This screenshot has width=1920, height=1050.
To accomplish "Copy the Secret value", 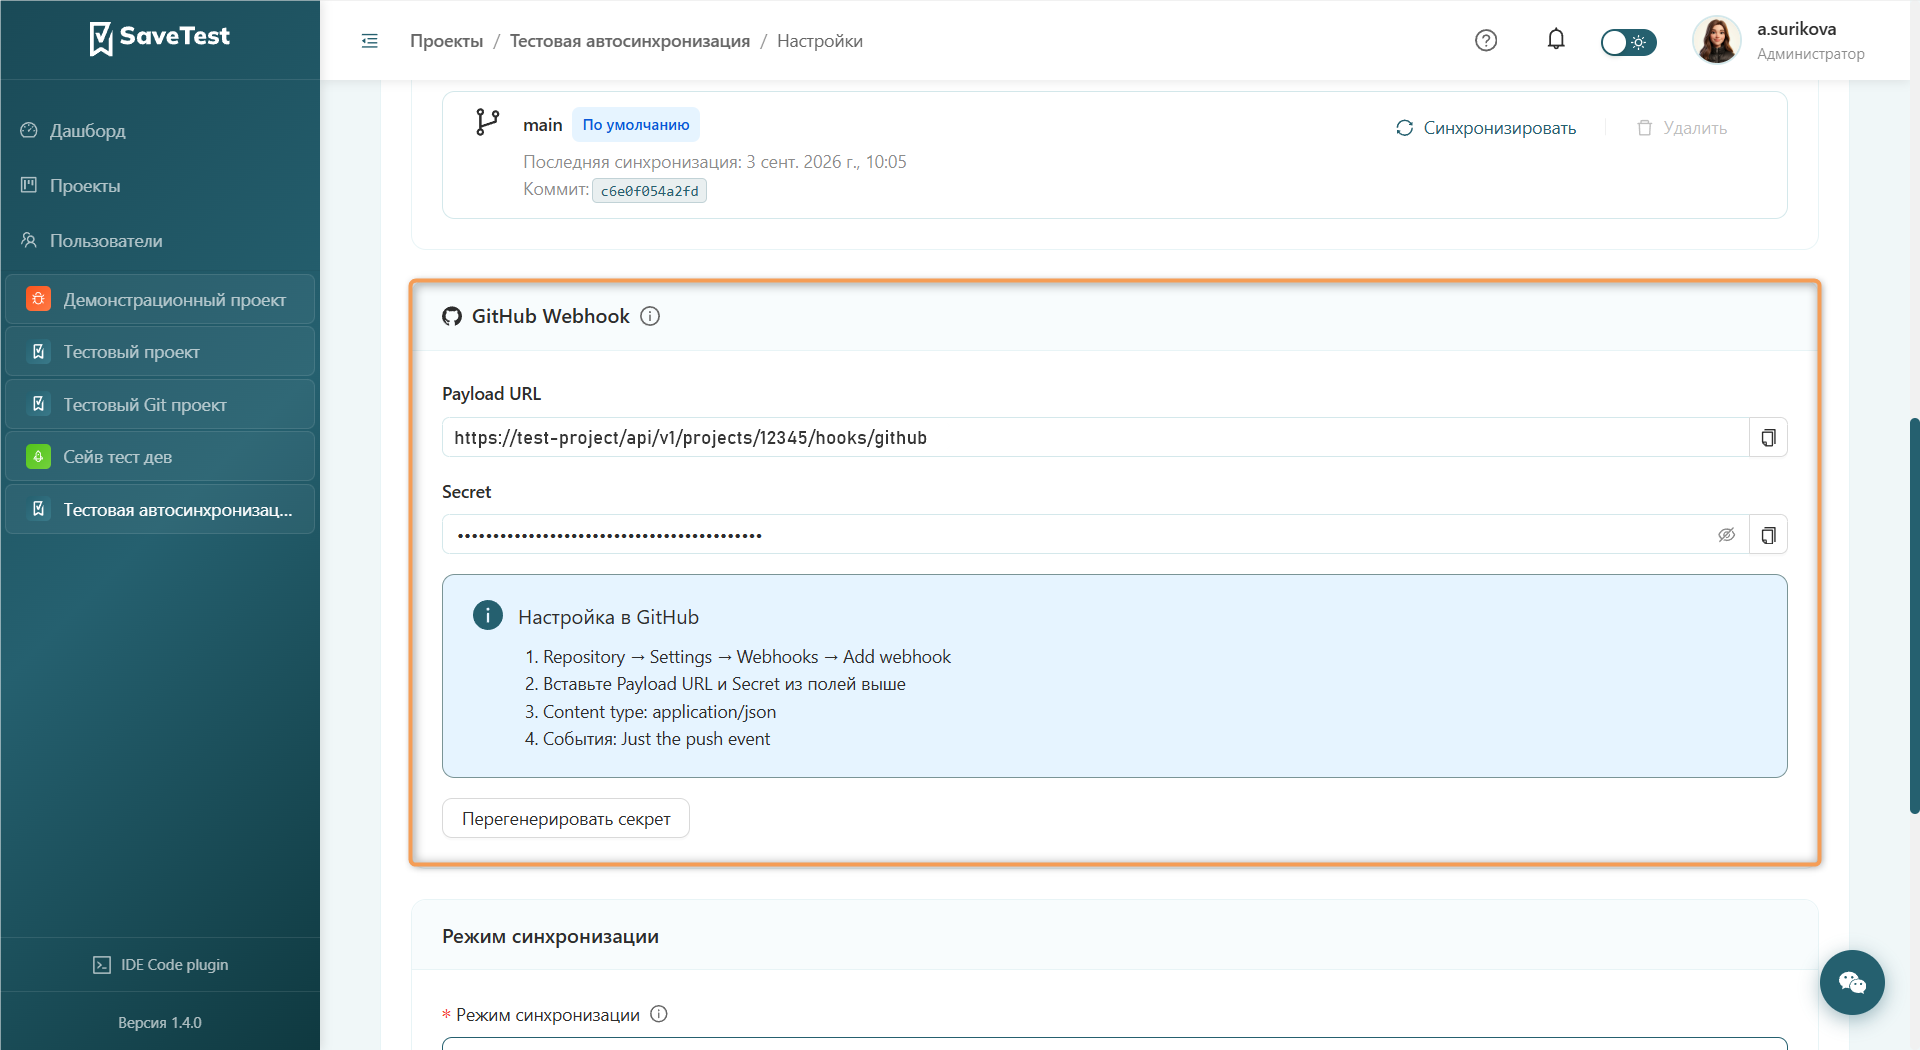I will [1768, 535].
